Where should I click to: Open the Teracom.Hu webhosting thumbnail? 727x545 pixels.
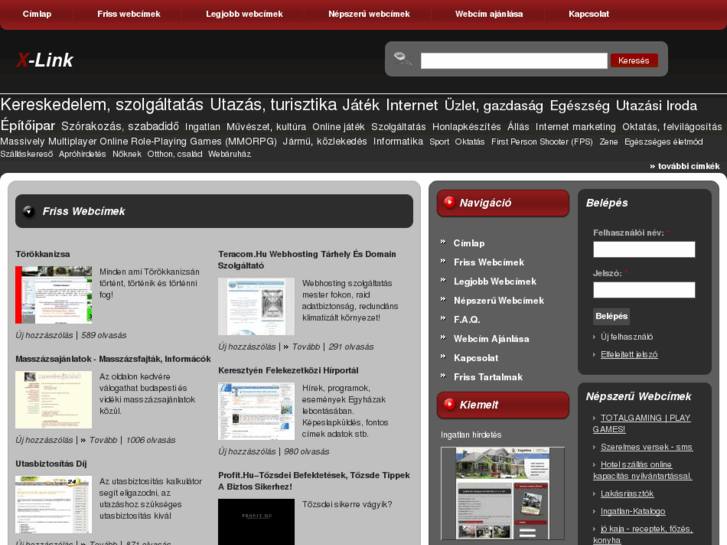(256, 306)
